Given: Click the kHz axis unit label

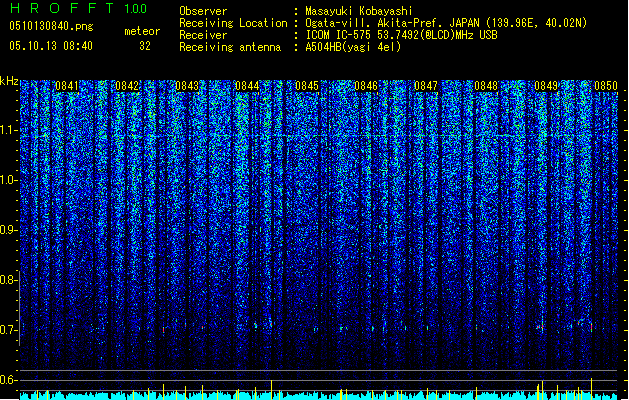Looking at the screenshot, I should click(9, 81).
